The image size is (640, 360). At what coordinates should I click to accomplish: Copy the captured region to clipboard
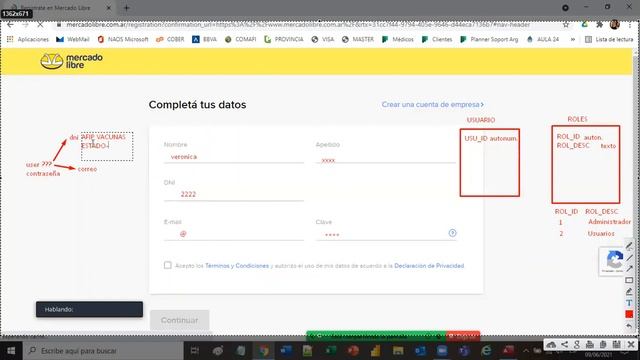(603, 345)
